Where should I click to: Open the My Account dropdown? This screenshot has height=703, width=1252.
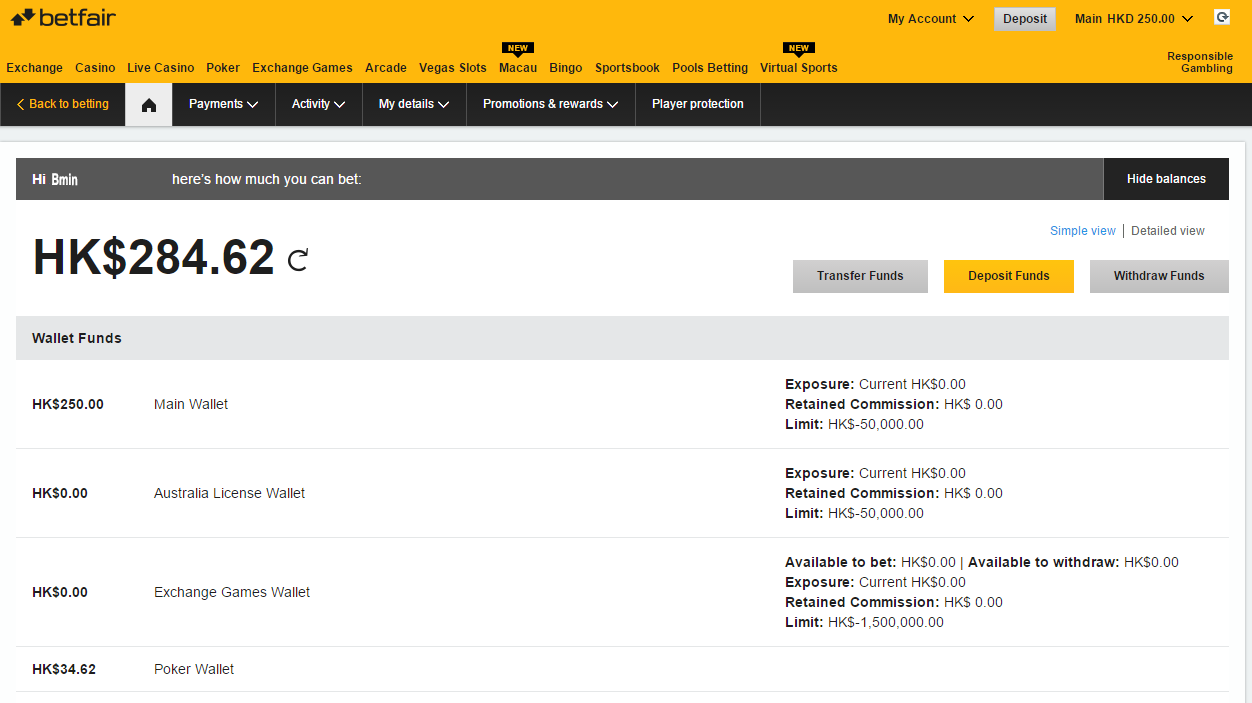[931, 19]
